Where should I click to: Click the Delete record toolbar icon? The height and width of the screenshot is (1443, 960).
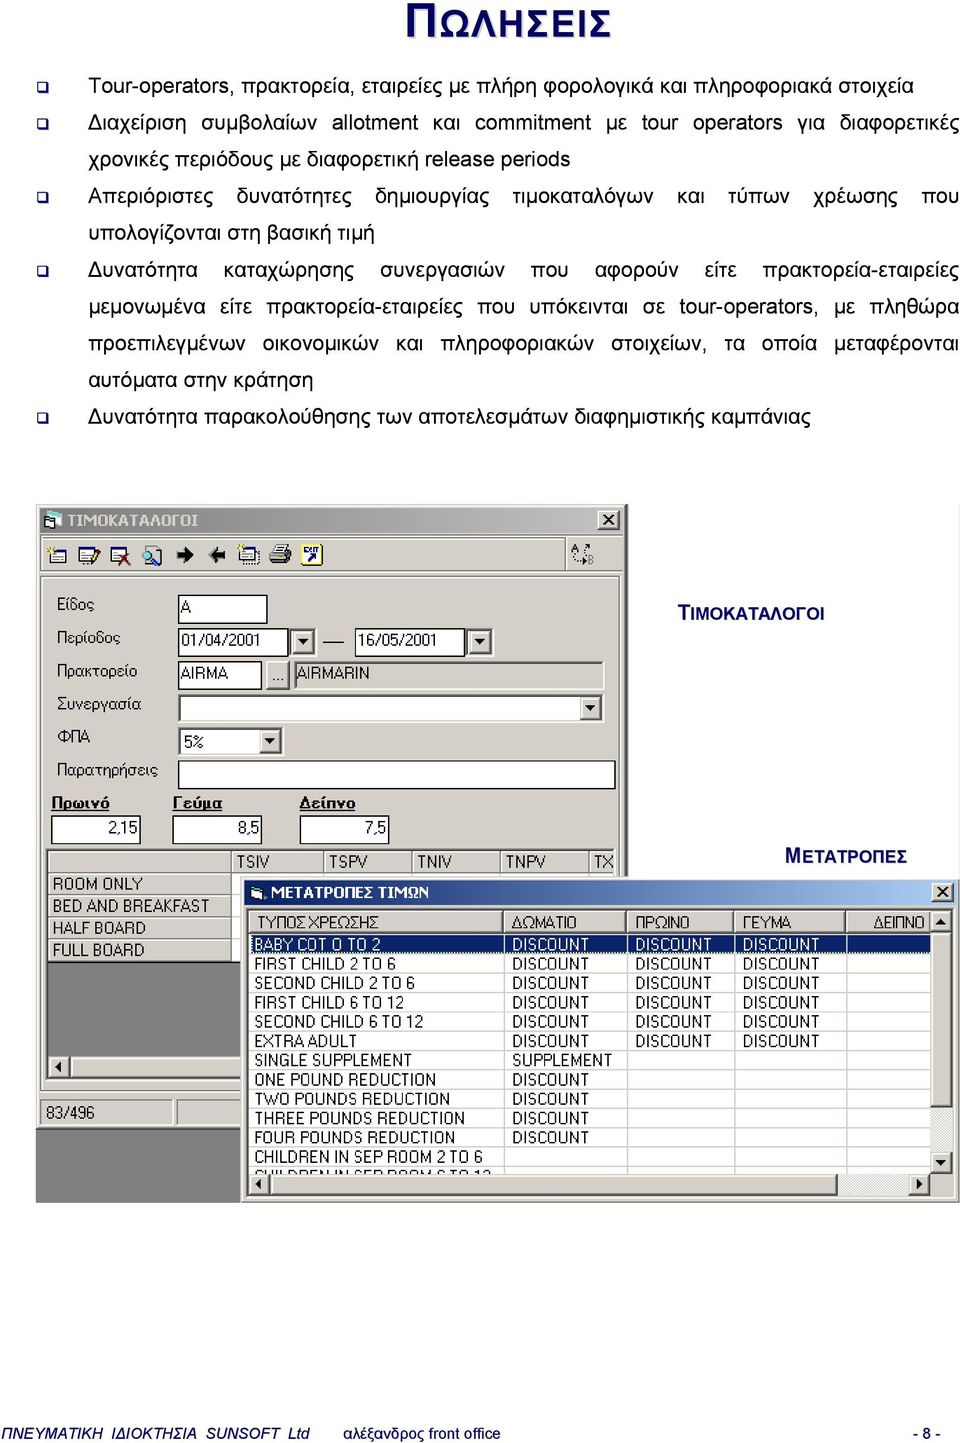pyautogui.click(x=121, y=555)
